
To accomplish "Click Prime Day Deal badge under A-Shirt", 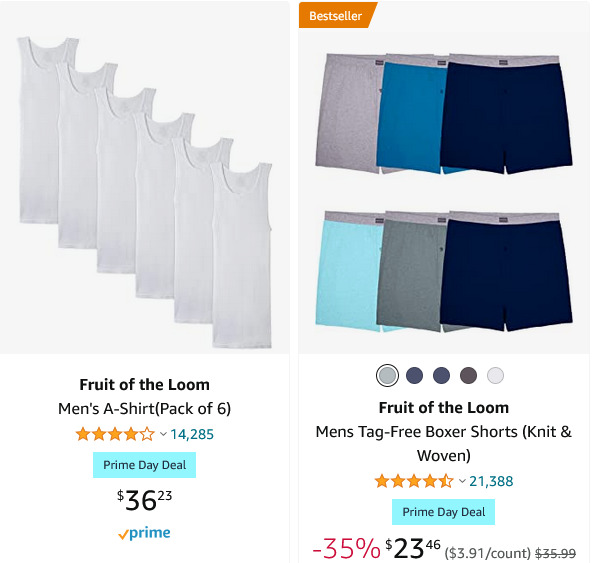I will tap(144, 465).
